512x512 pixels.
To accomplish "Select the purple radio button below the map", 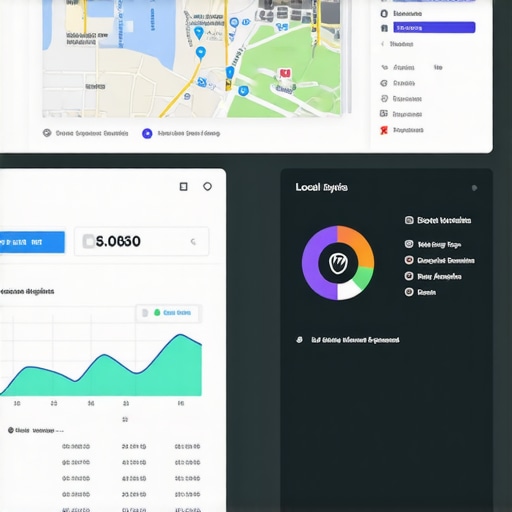I will (x=147, y=134).
